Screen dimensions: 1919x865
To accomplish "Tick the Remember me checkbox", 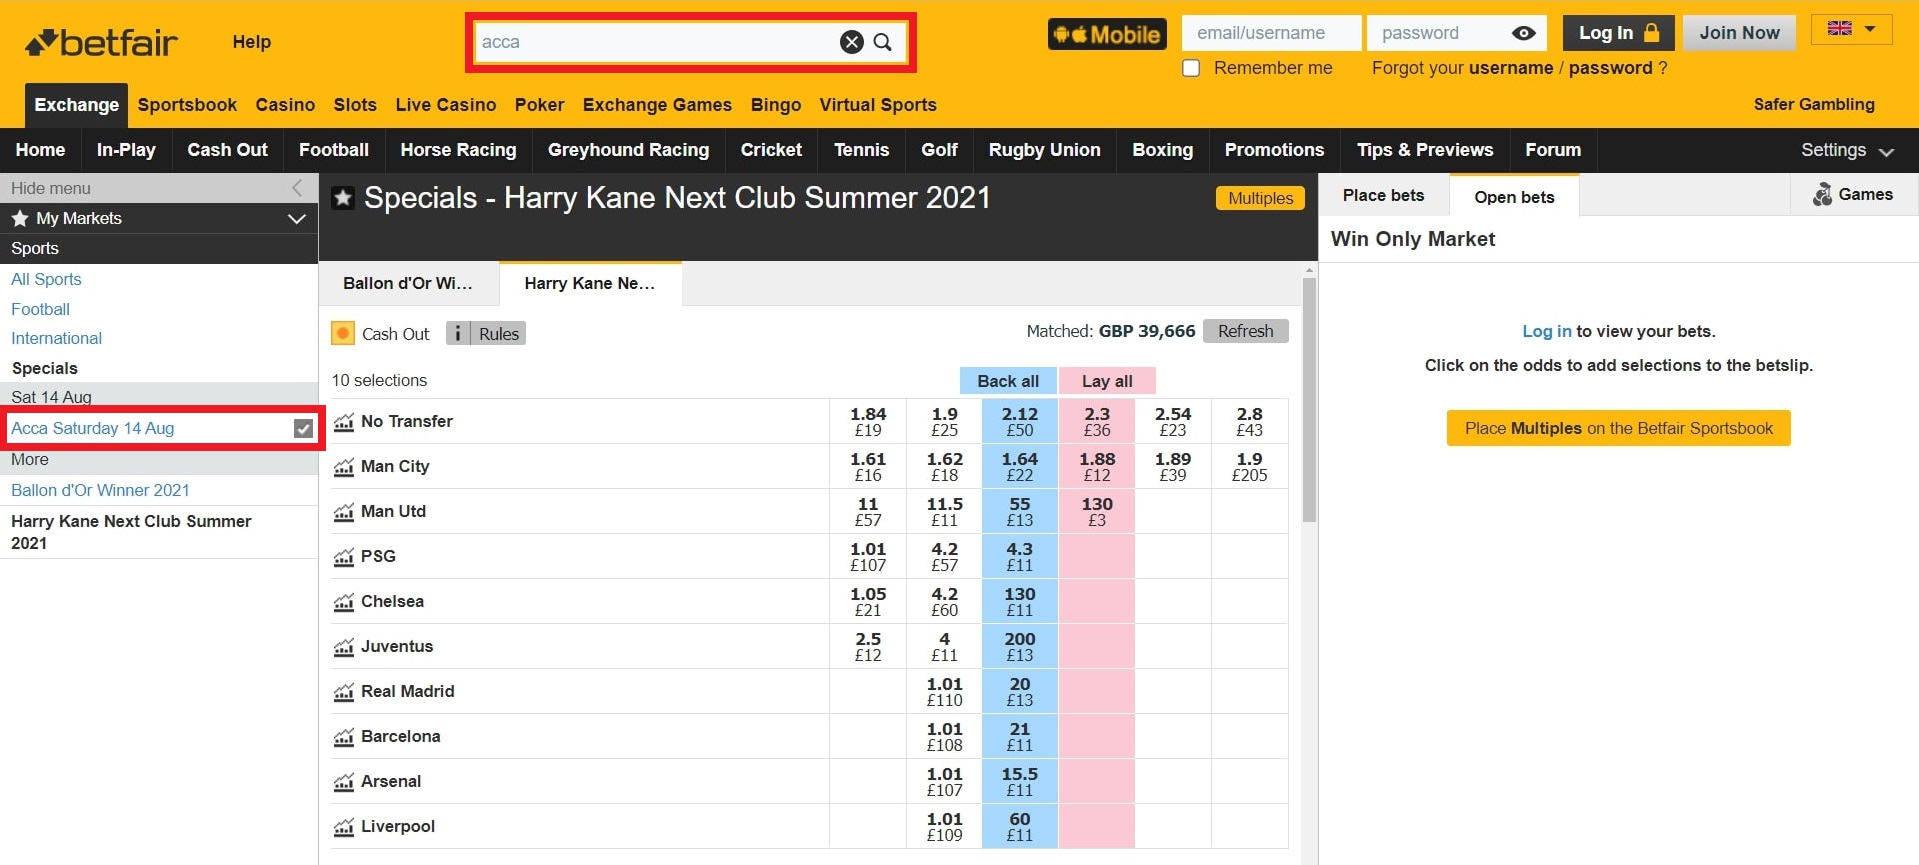I will [1191, 68].
